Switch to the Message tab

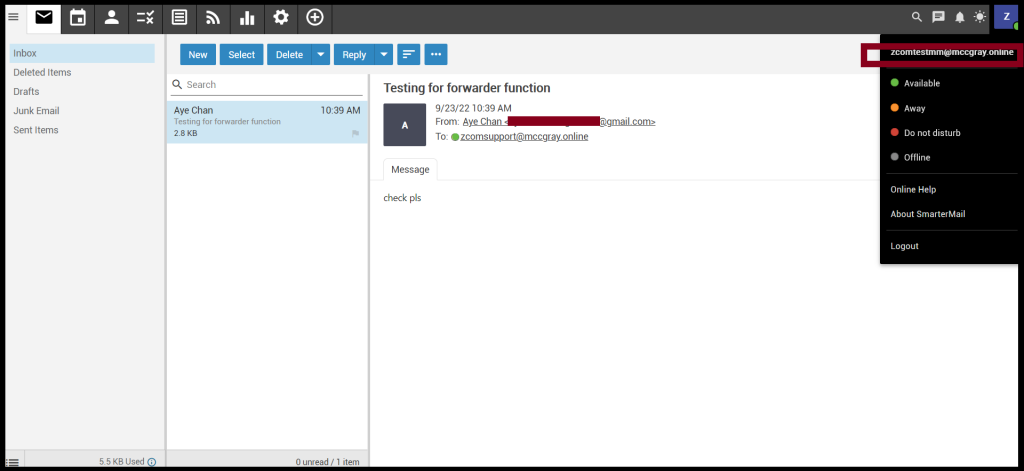click(410, 170)
